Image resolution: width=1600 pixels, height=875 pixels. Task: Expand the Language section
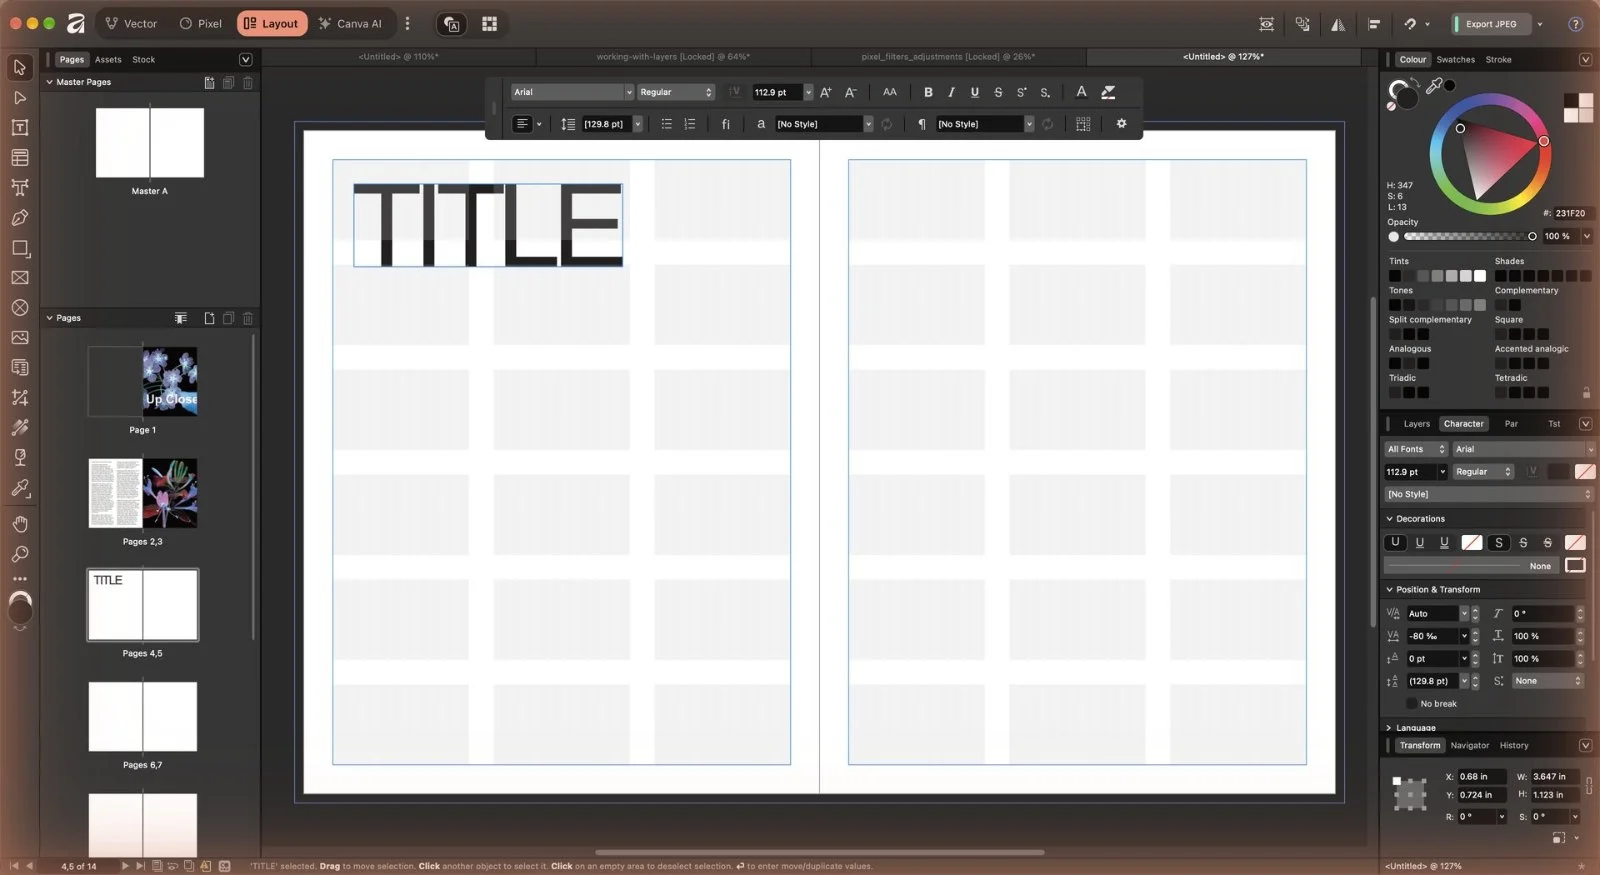tap(1389, 728)
